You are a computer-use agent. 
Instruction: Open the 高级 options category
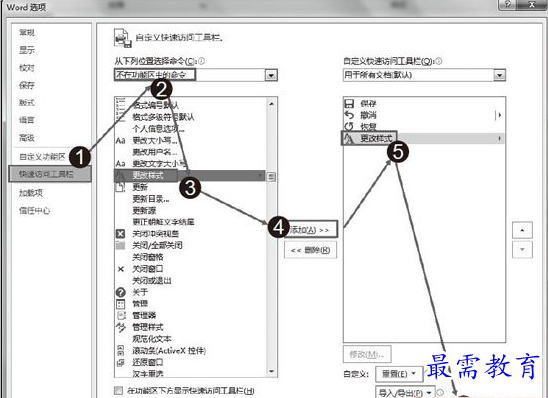coord(27,138)
